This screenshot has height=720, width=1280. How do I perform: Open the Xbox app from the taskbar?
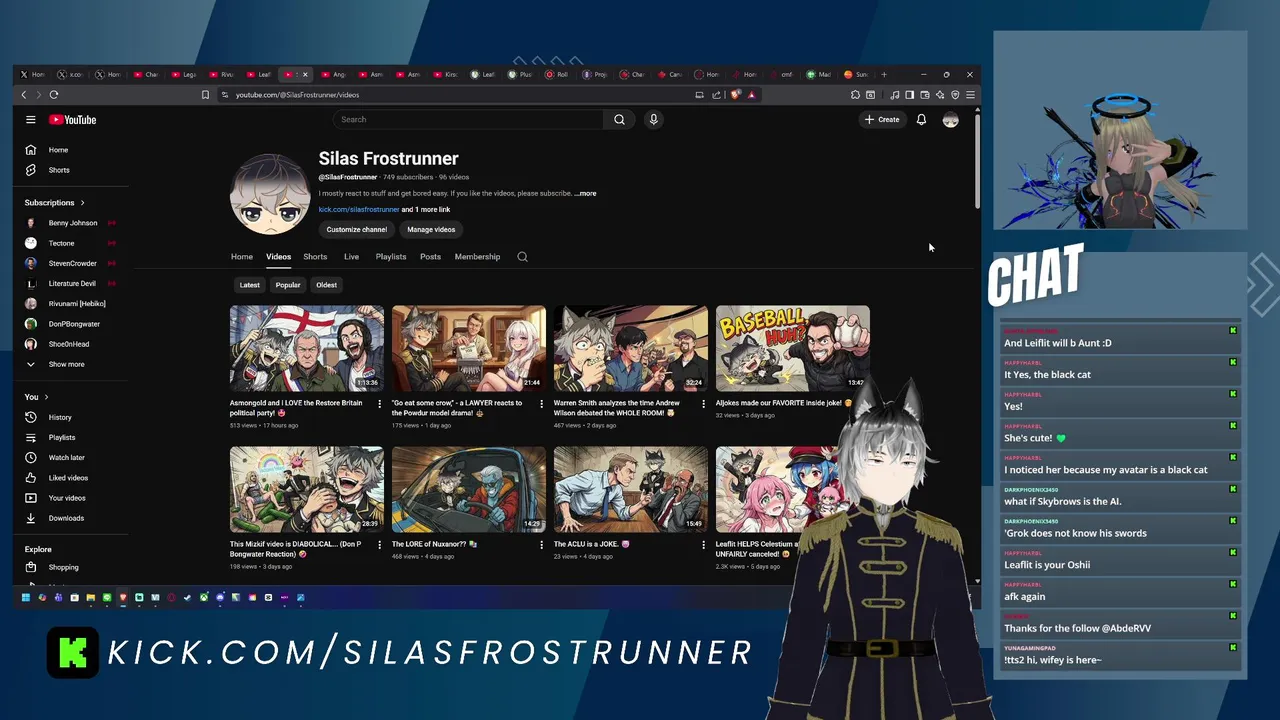[204, 598]
